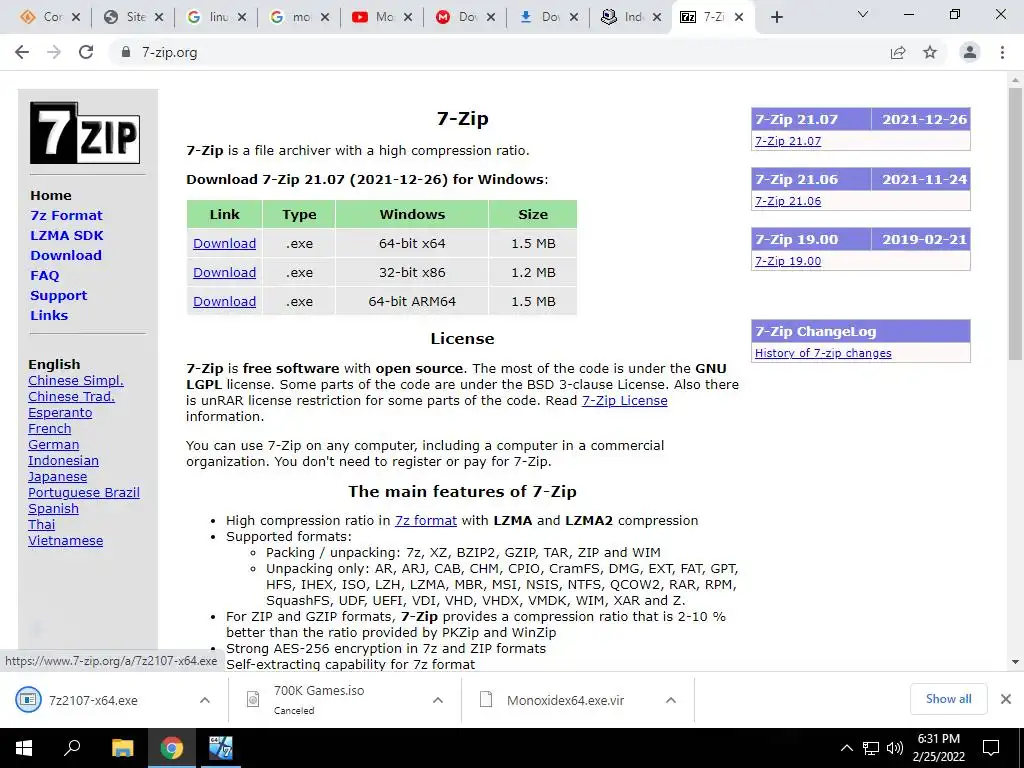Switch language to Esperanto

click(x=60, y=412)
